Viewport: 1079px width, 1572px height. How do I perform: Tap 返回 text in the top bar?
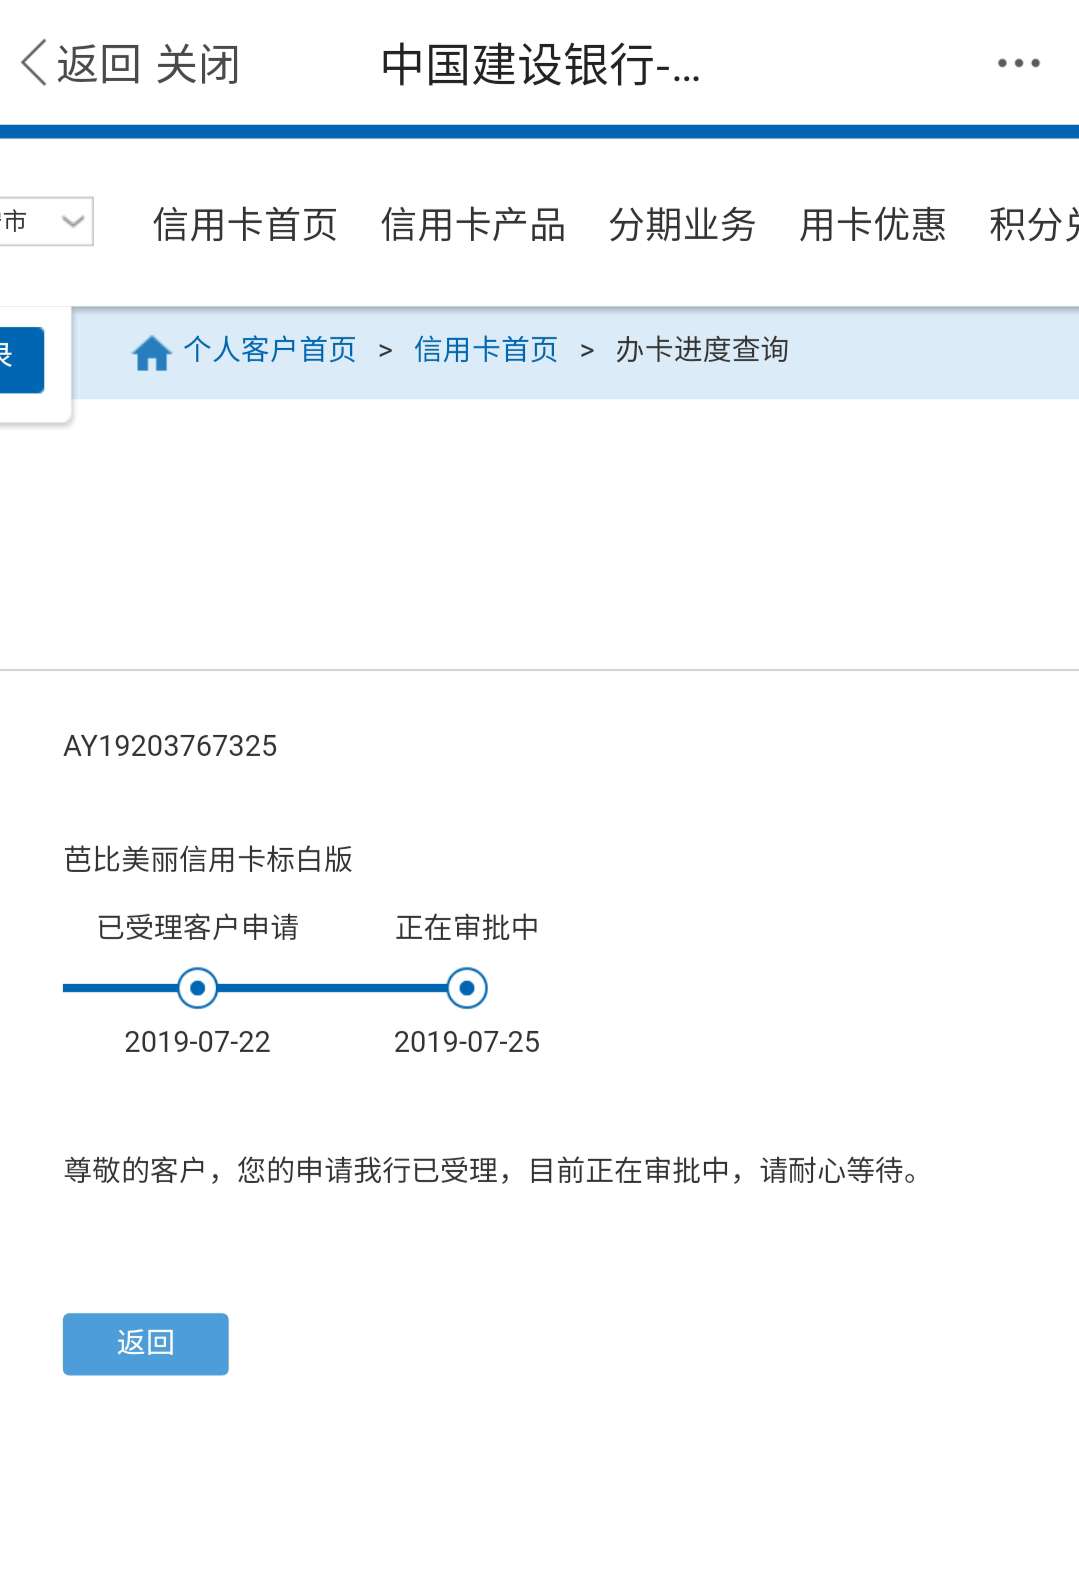click(98, 65)
